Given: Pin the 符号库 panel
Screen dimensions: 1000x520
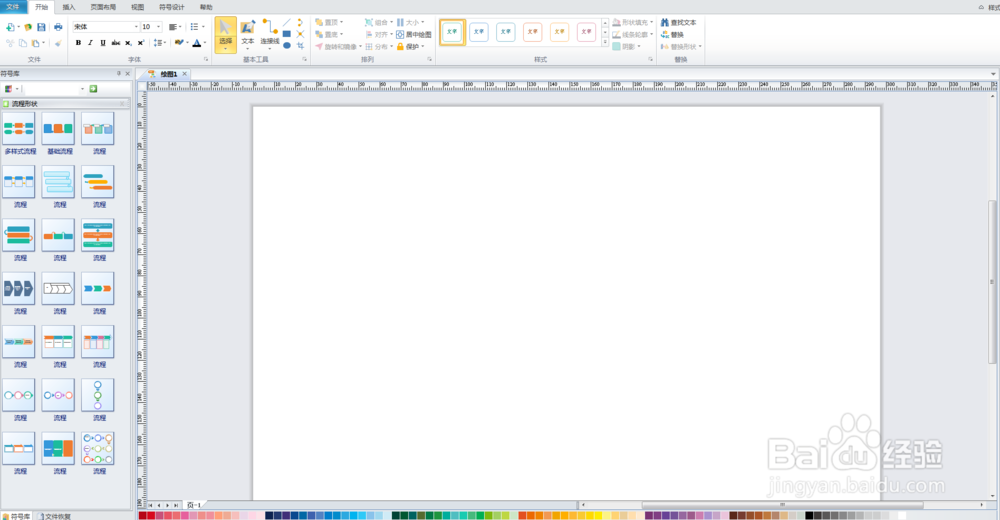Looking at the screenshot, I should (x=119, y=74).
